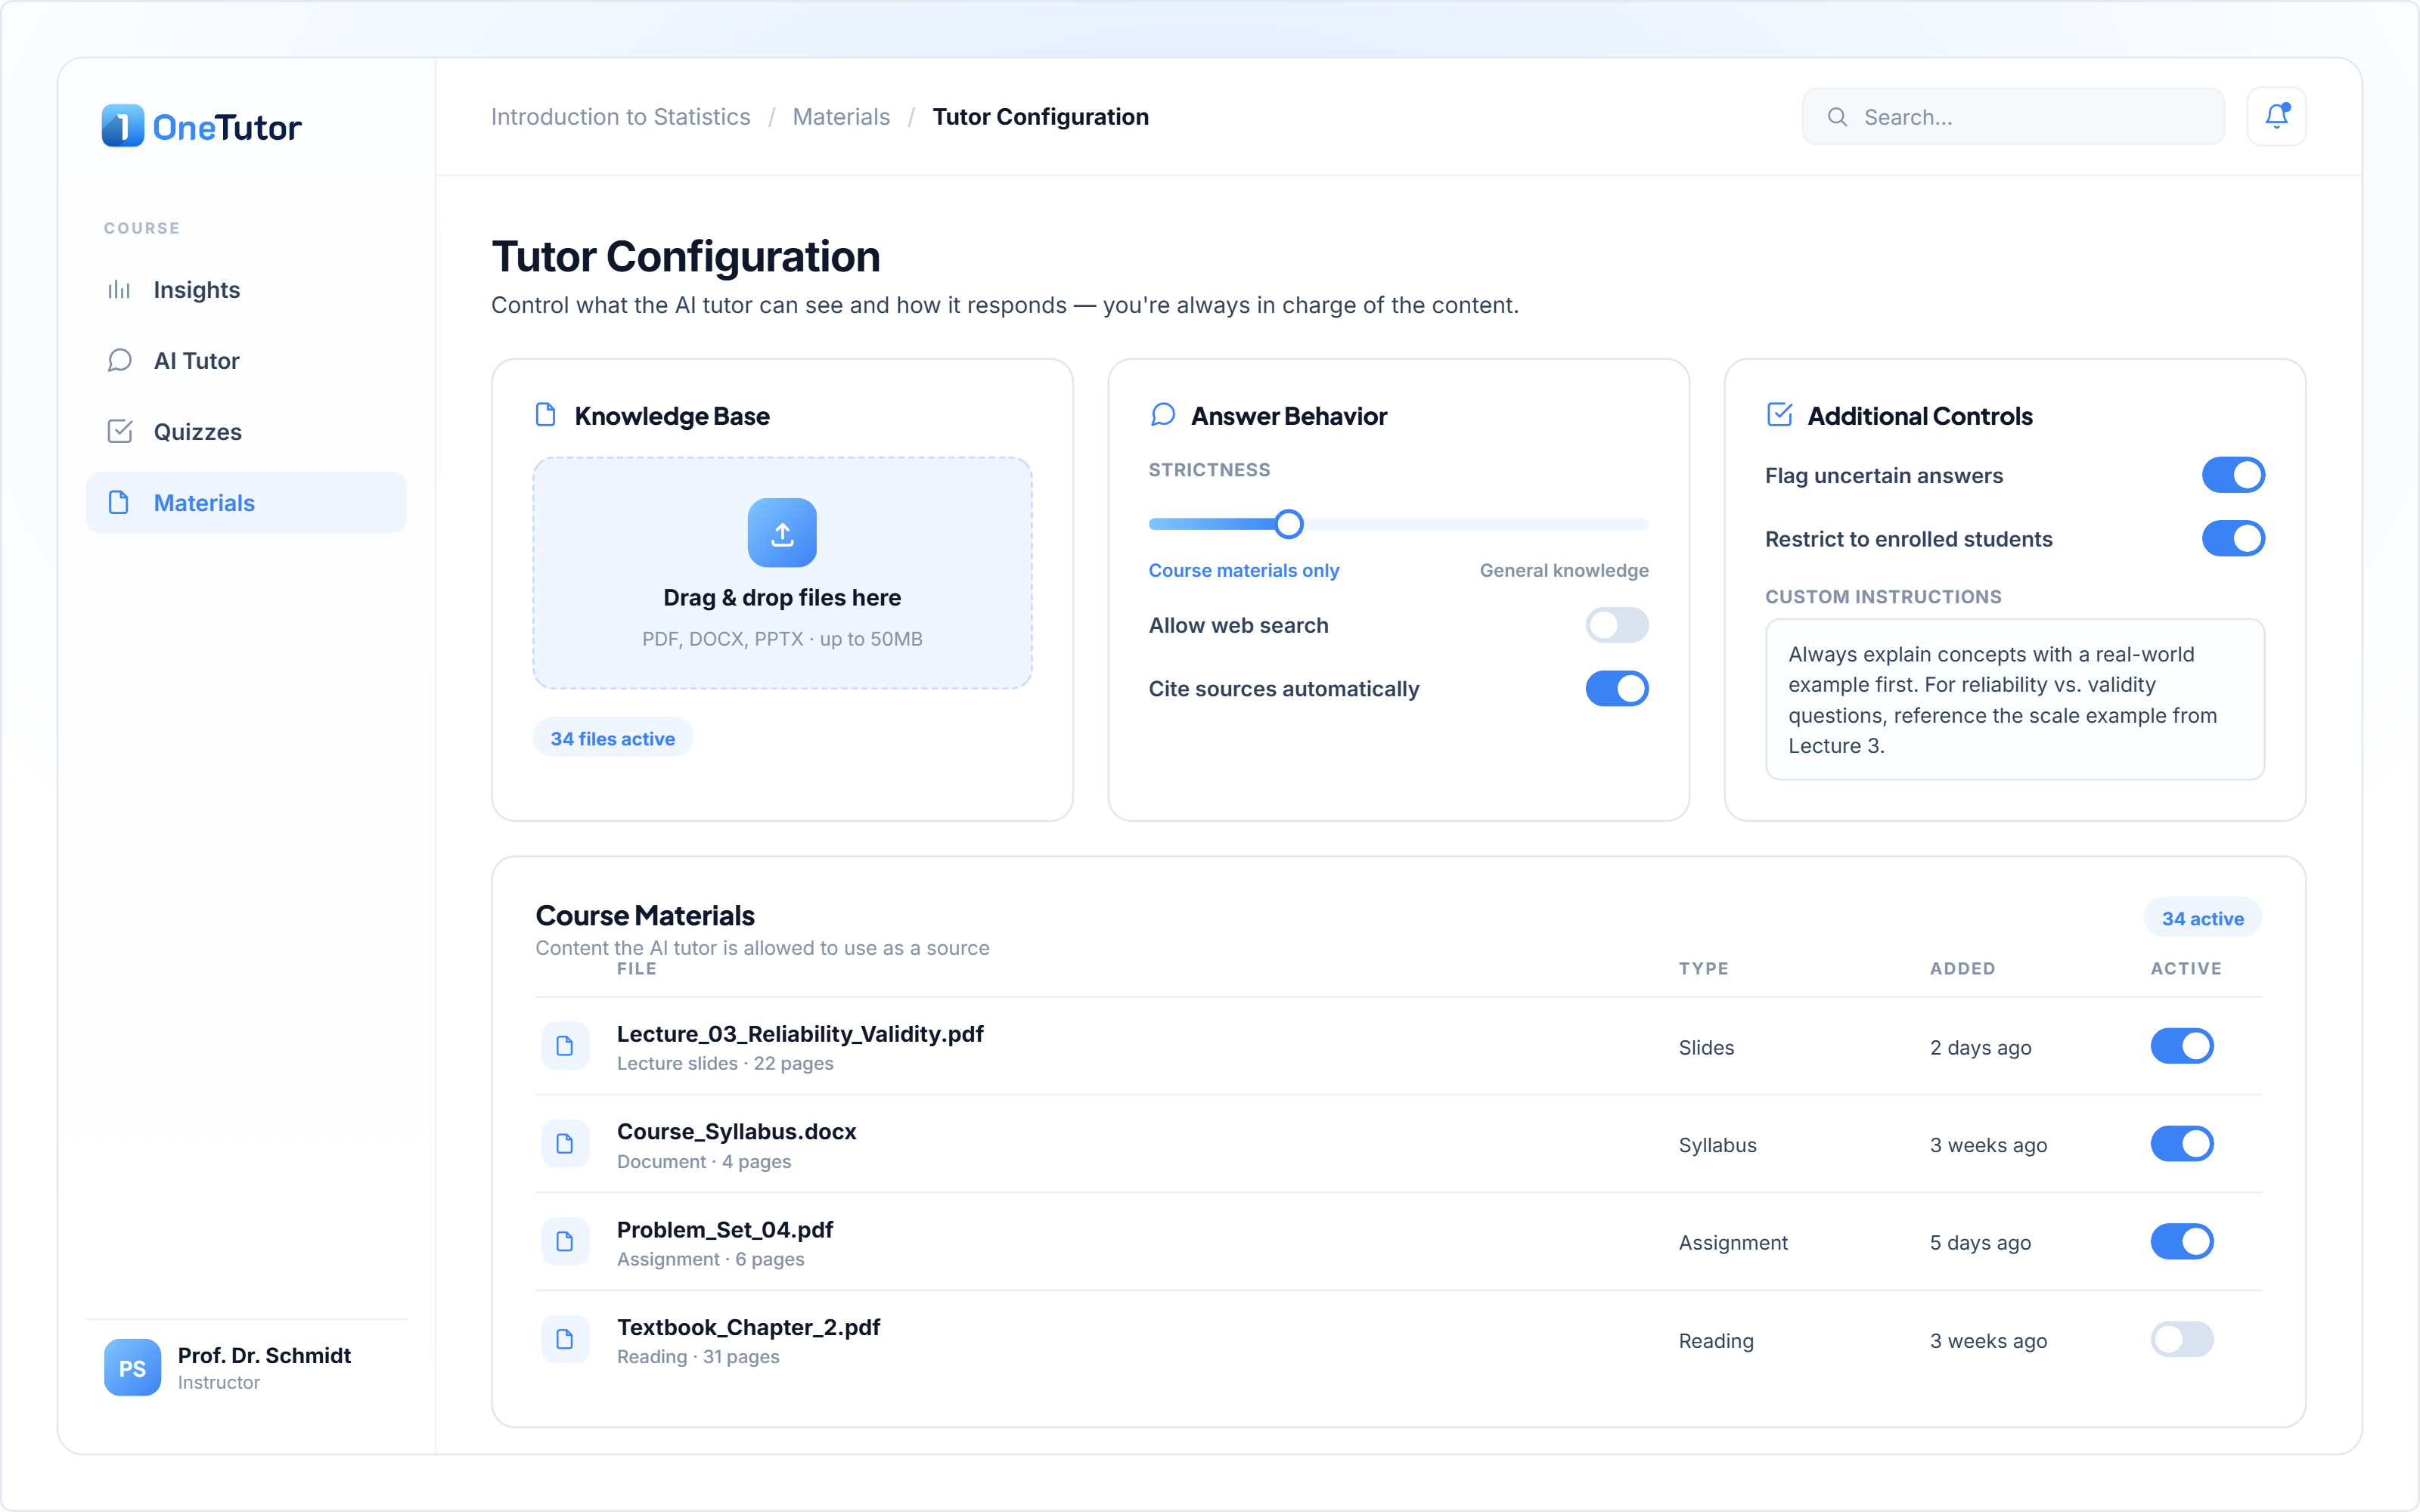
Task: Click the Course materials only label
Action: pos(1243,570)
